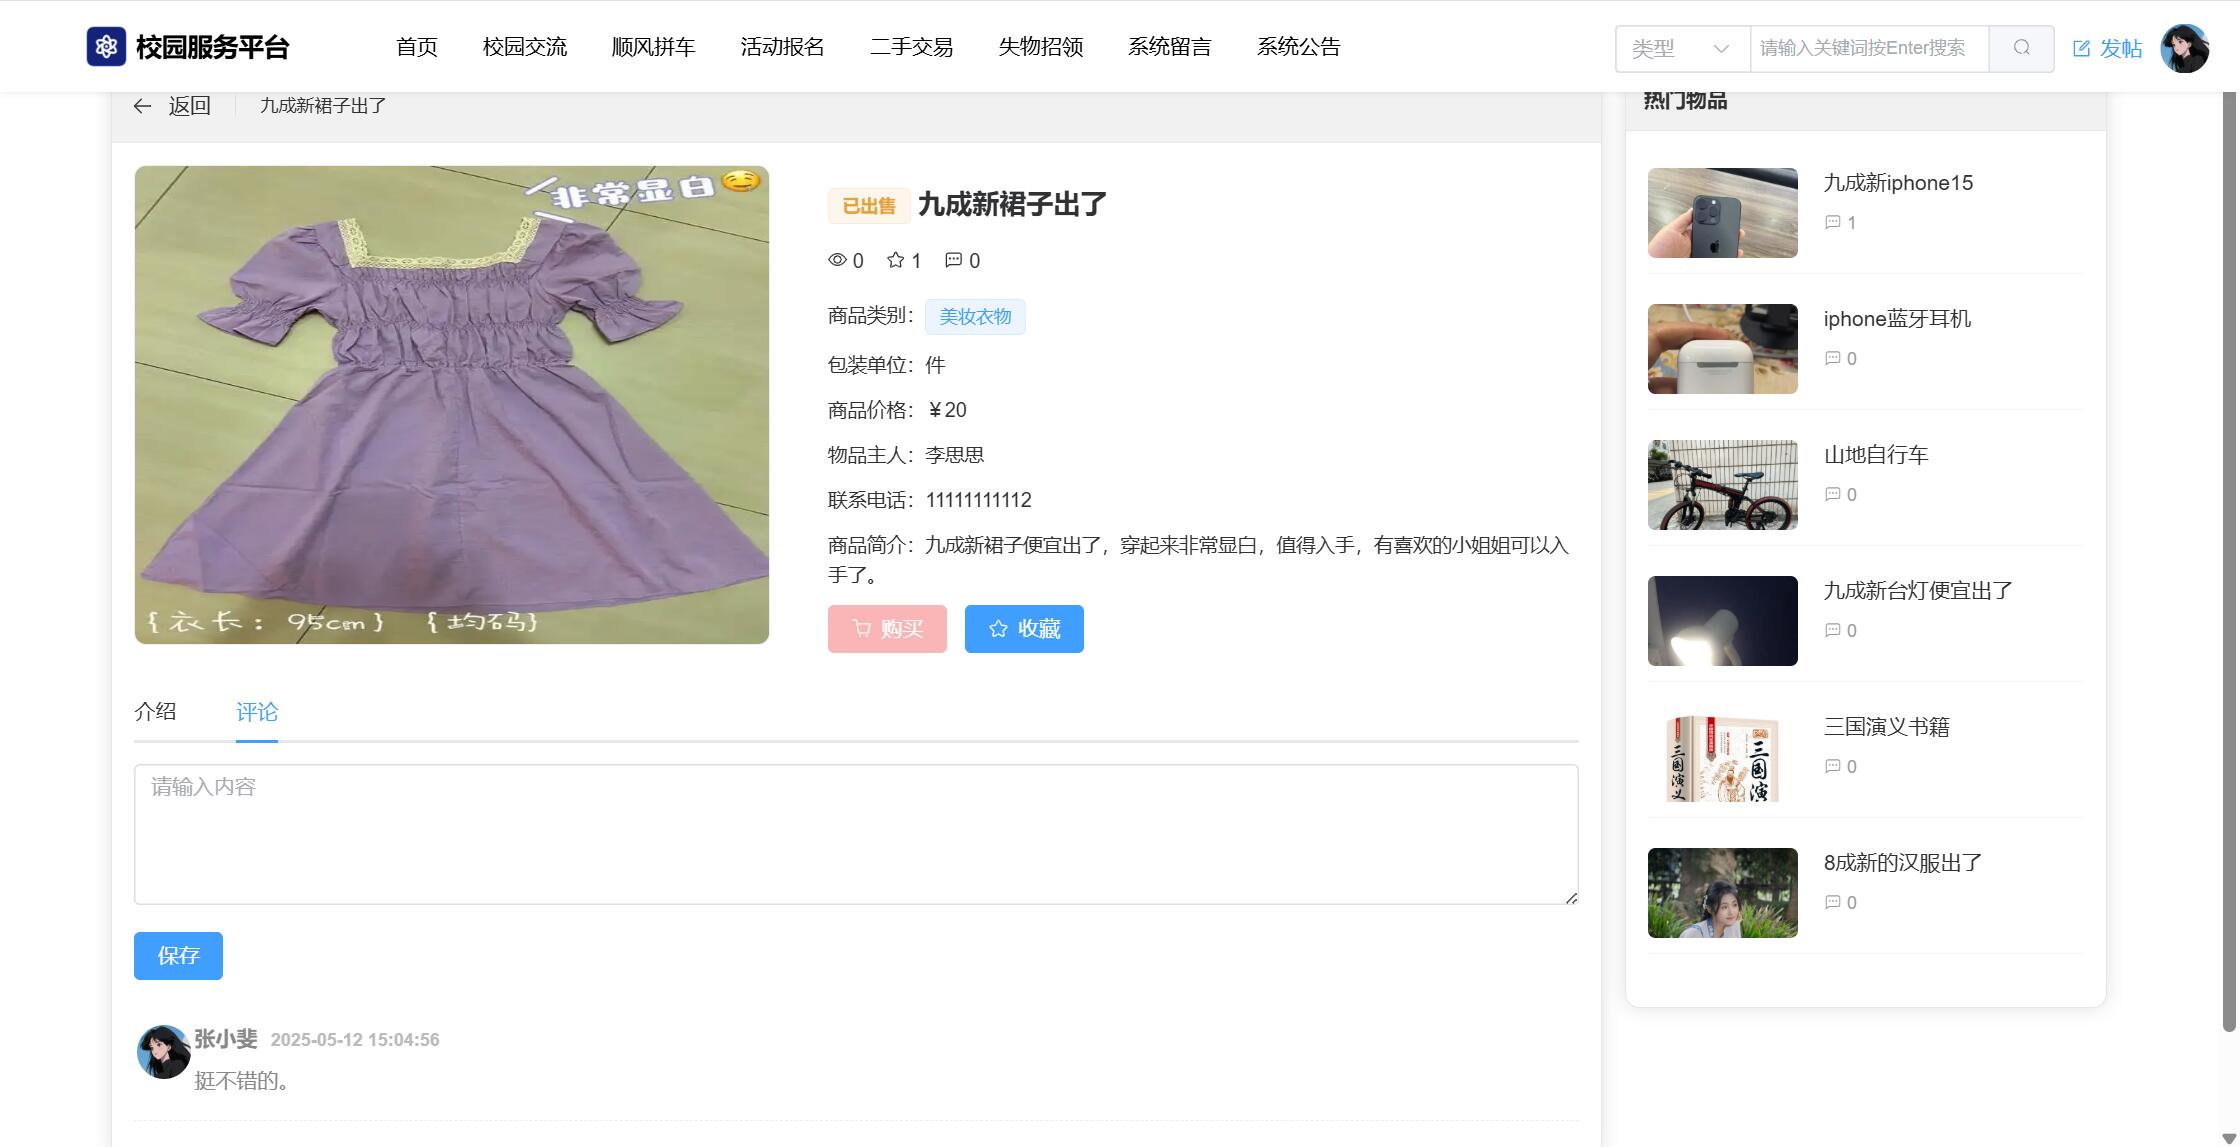Click the back arrow icon
Screen dimensions: 2240x1147
coord(142,106)
